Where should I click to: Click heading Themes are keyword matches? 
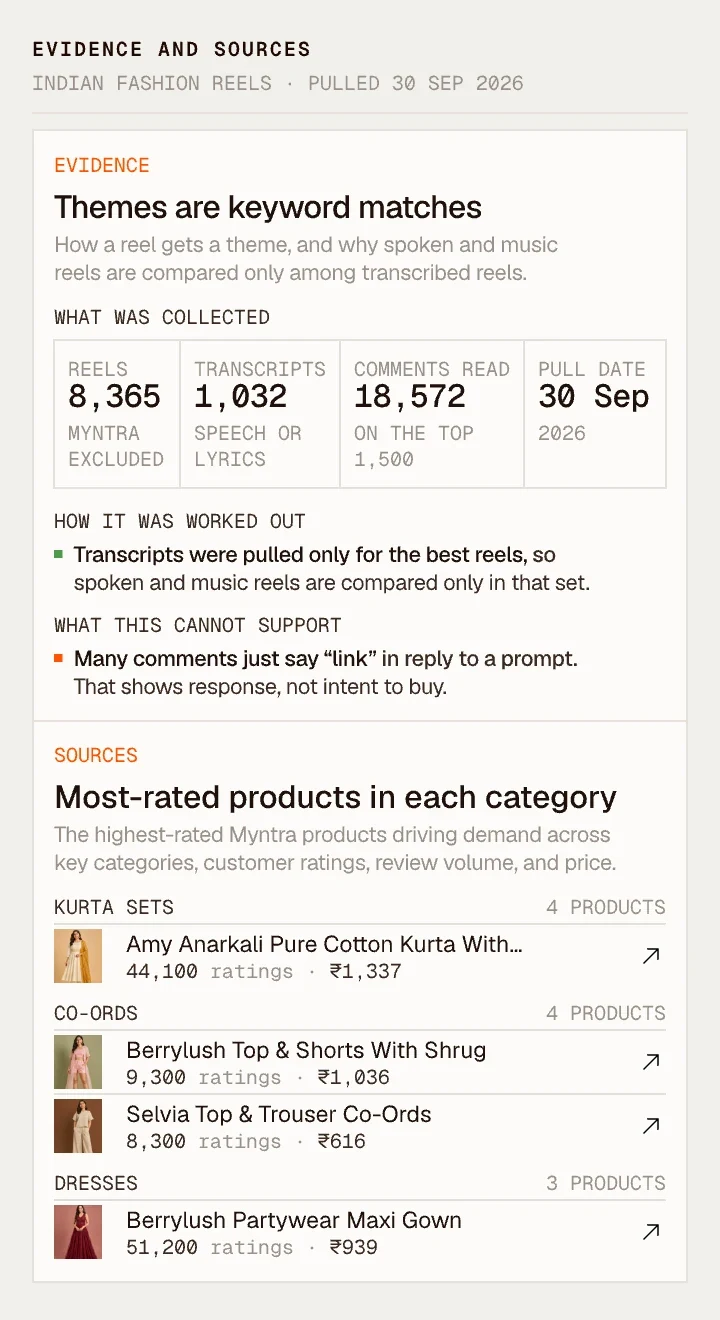[268, 207]
